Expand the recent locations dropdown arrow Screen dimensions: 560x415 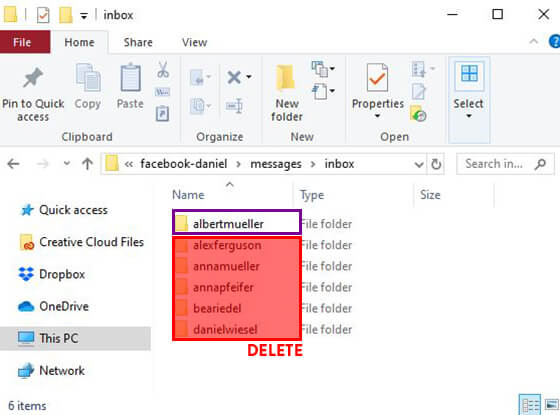pos(66,164)
